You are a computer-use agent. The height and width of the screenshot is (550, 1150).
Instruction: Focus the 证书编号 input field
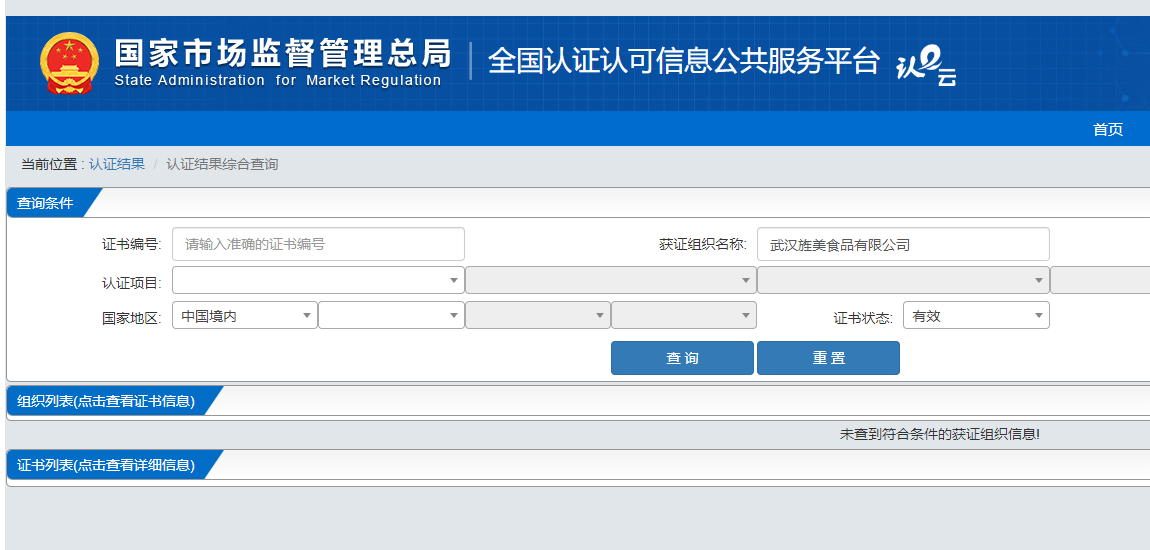[x=318, y=244]
